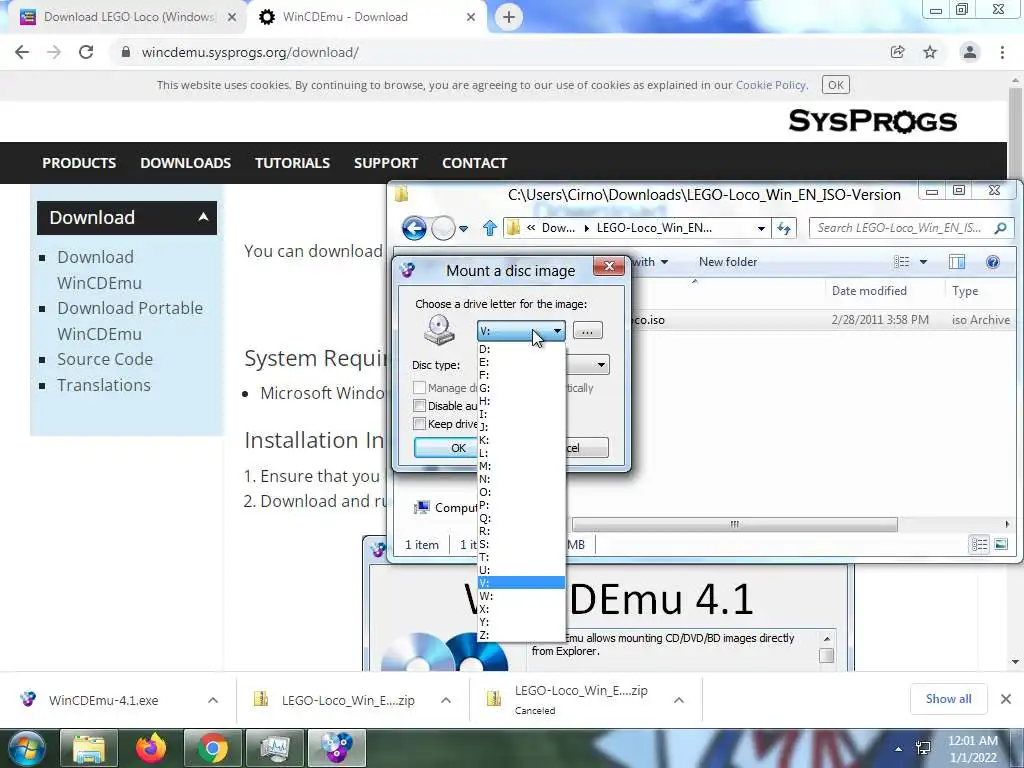1024x768 pixels.
Task: Go up one folder in Explorer
Action: point(490,228)
